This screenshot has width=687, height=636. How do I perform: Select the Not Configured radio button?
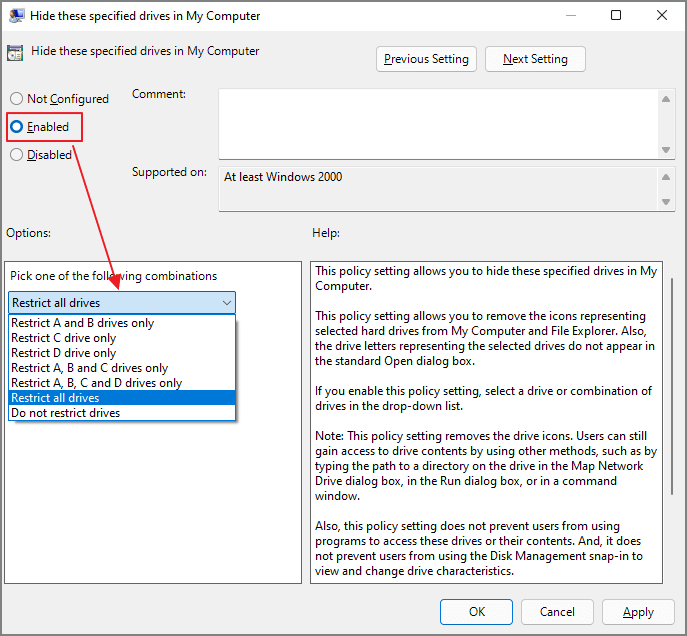pyautogui.click(x=16, y=99)
